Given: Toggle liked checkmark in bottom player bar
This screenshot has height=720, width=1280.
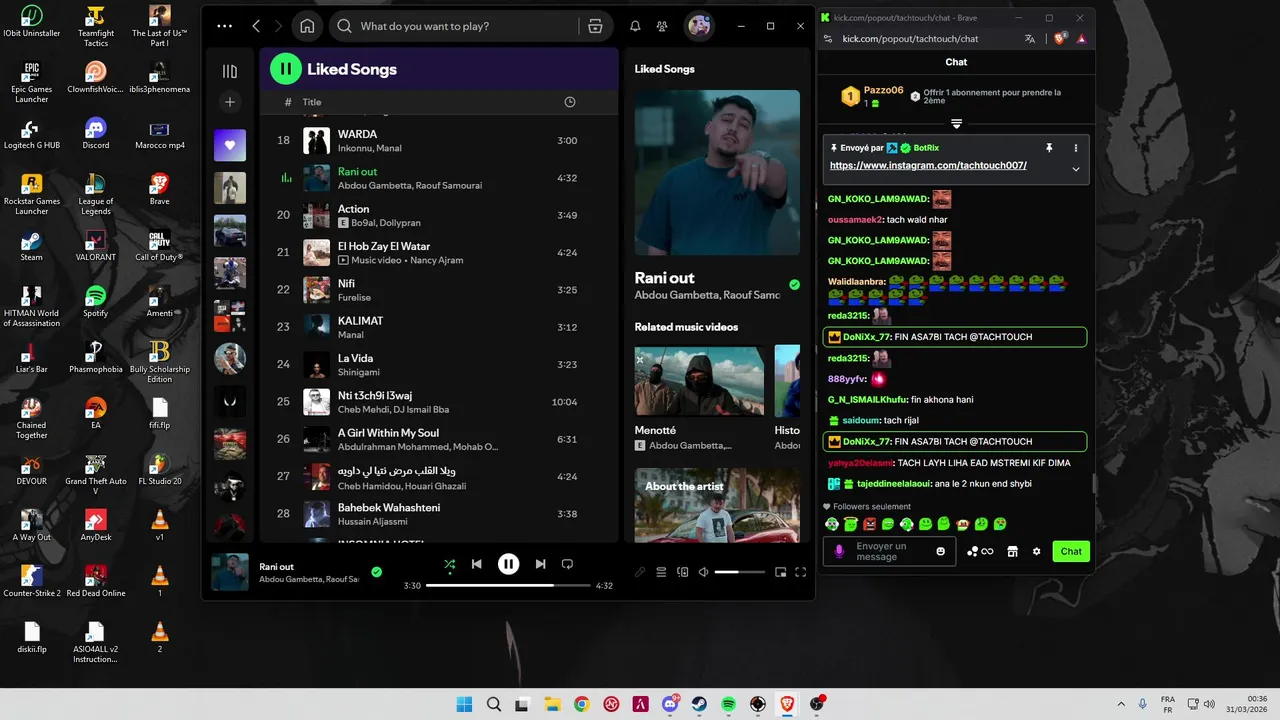Looking at the screenshot, I should point(376,572).
